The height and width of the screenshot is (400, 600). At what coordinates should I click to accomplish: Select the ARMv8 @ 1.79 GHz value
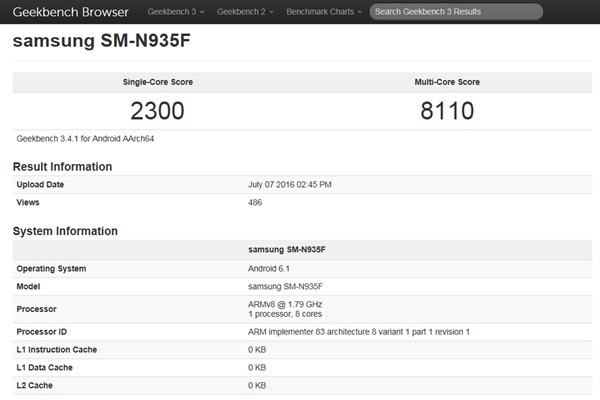coord(285,304)
